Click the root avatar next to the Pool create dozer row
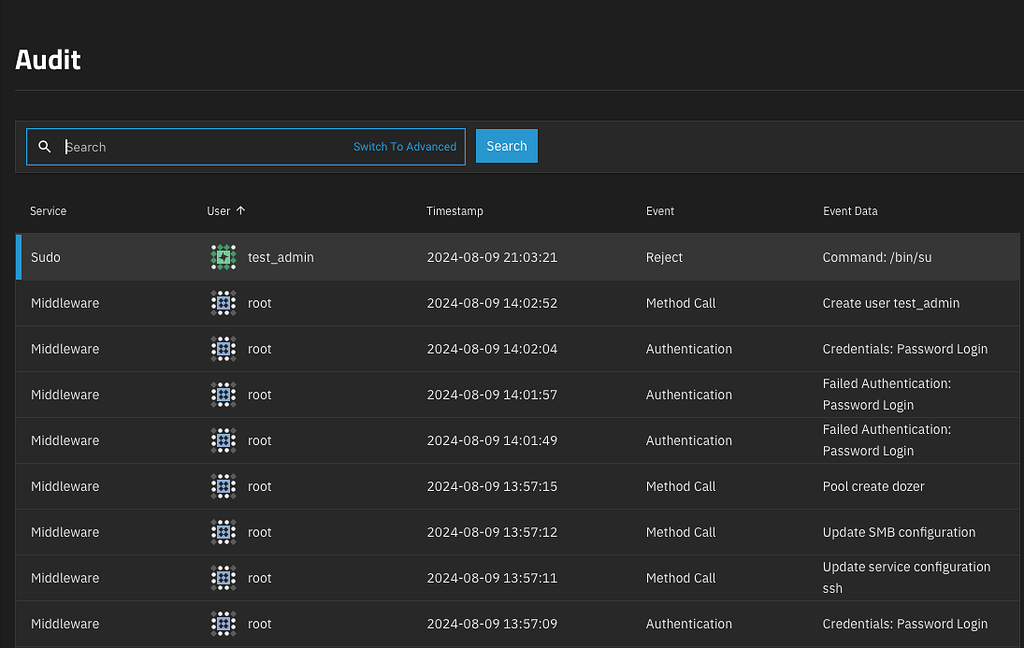Viewport: 1024px width, 648px height. (223, 486)
